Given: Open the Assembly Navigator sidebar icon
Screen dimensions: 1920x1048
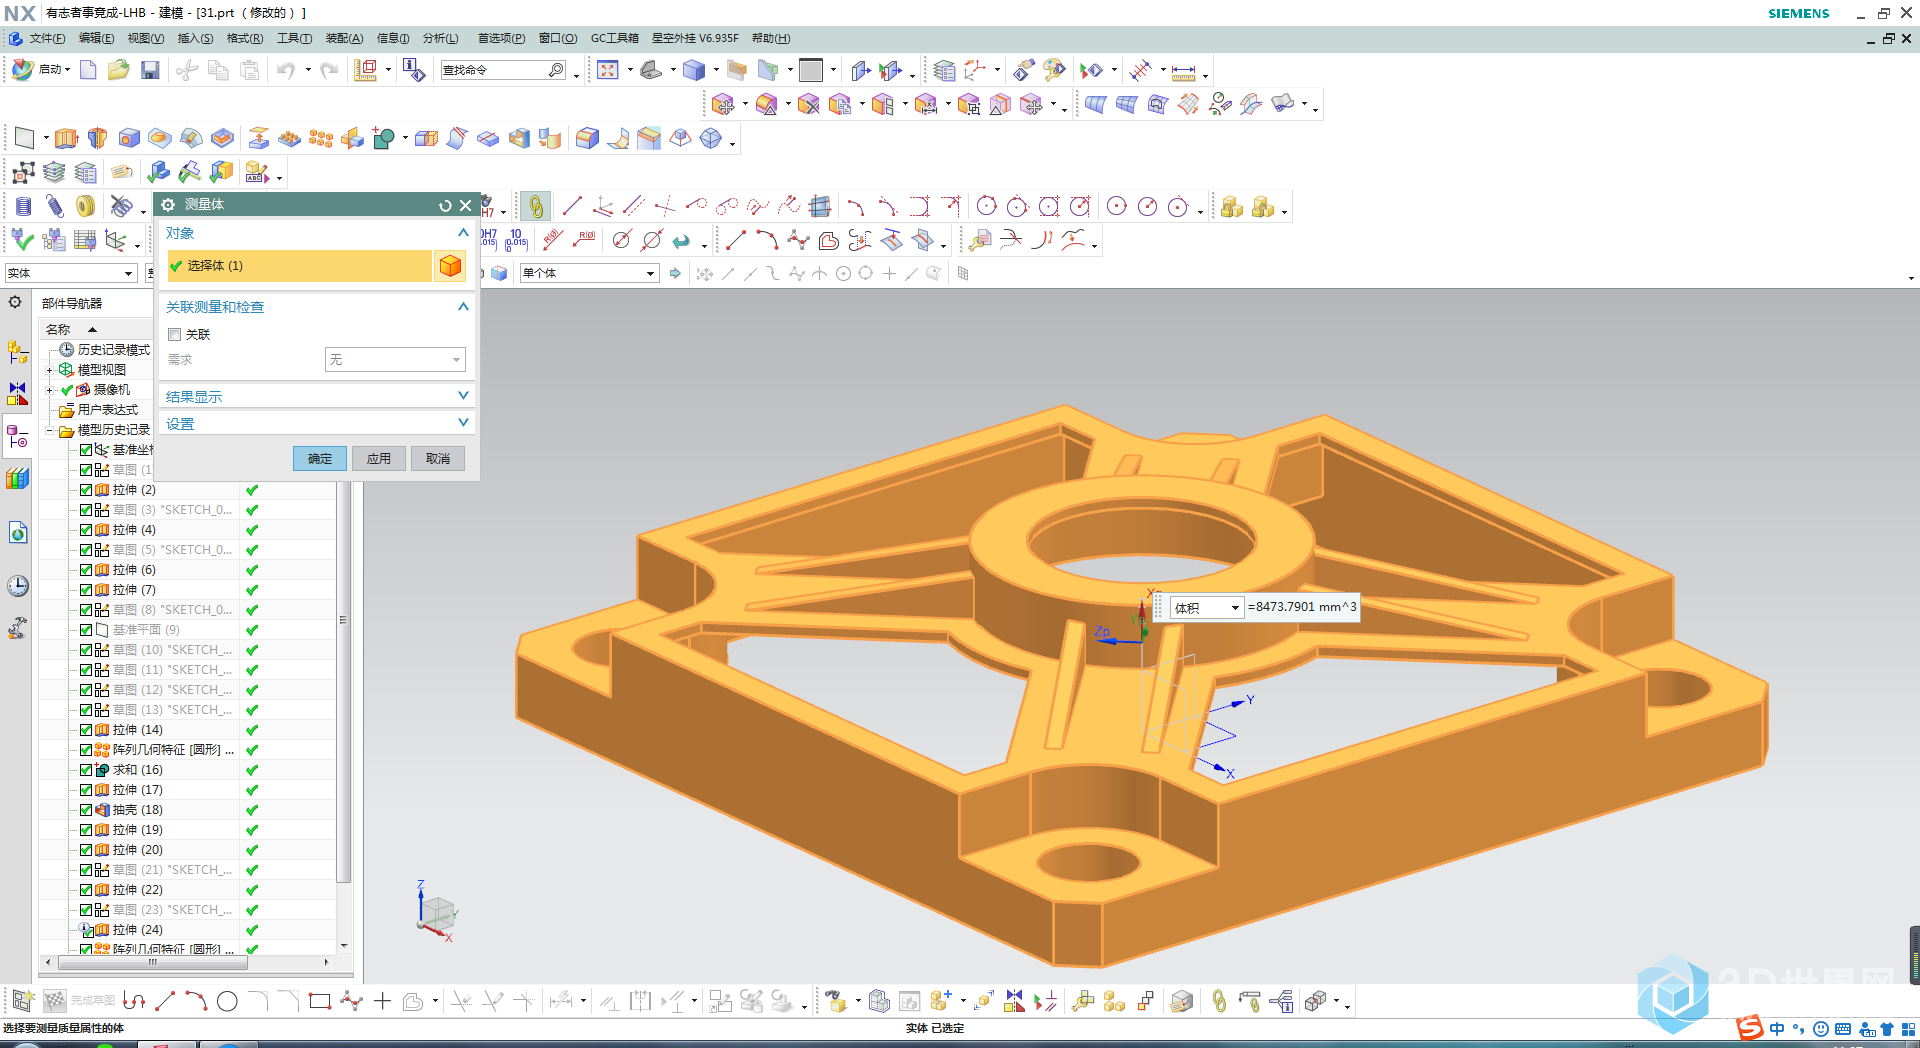Looking at the screenshot, I should click(x=18, y=352).
